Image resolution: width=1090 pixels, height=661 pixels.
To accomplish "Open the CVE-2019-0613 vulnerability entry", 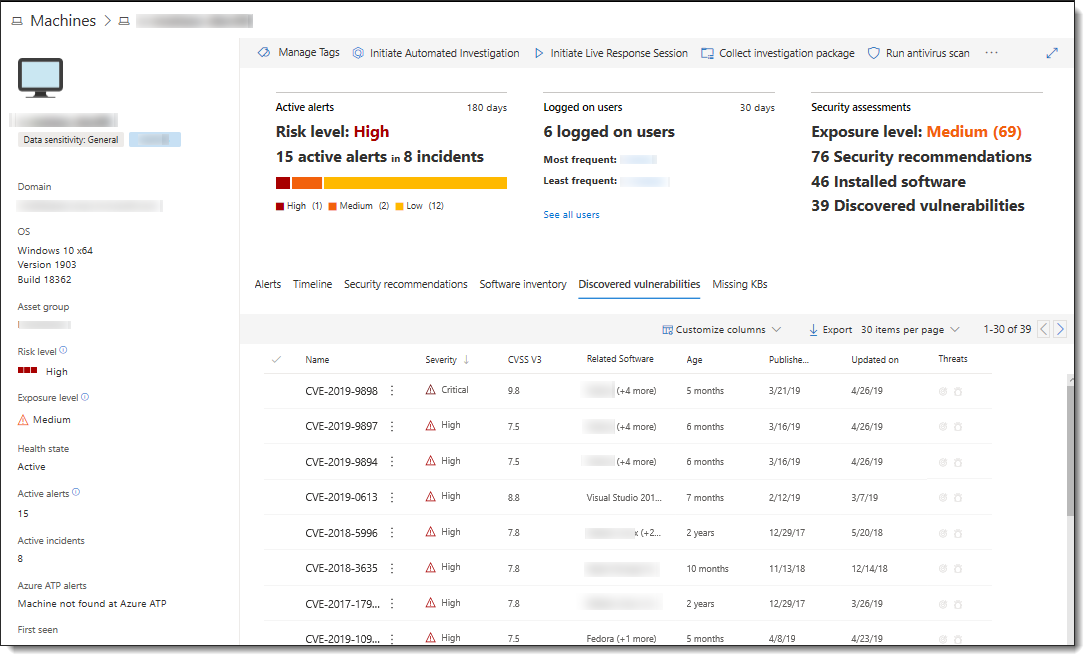I will 341,497.
